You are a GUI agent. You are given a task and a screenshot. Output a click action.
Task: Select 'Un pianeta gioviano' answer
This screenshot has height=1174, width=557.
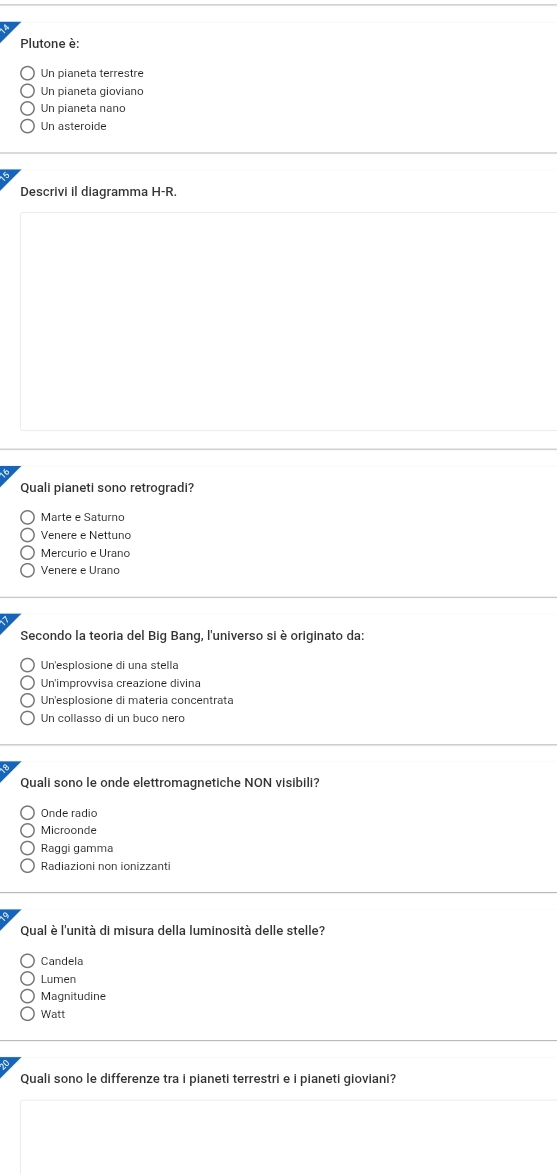28,91
